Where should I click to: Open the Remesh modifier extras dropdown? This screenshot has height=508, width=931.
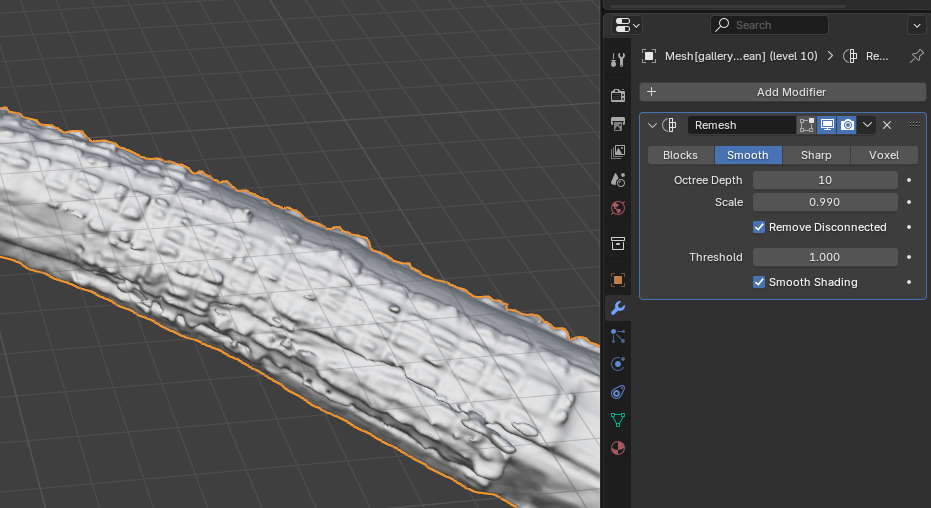pos(867,125)
